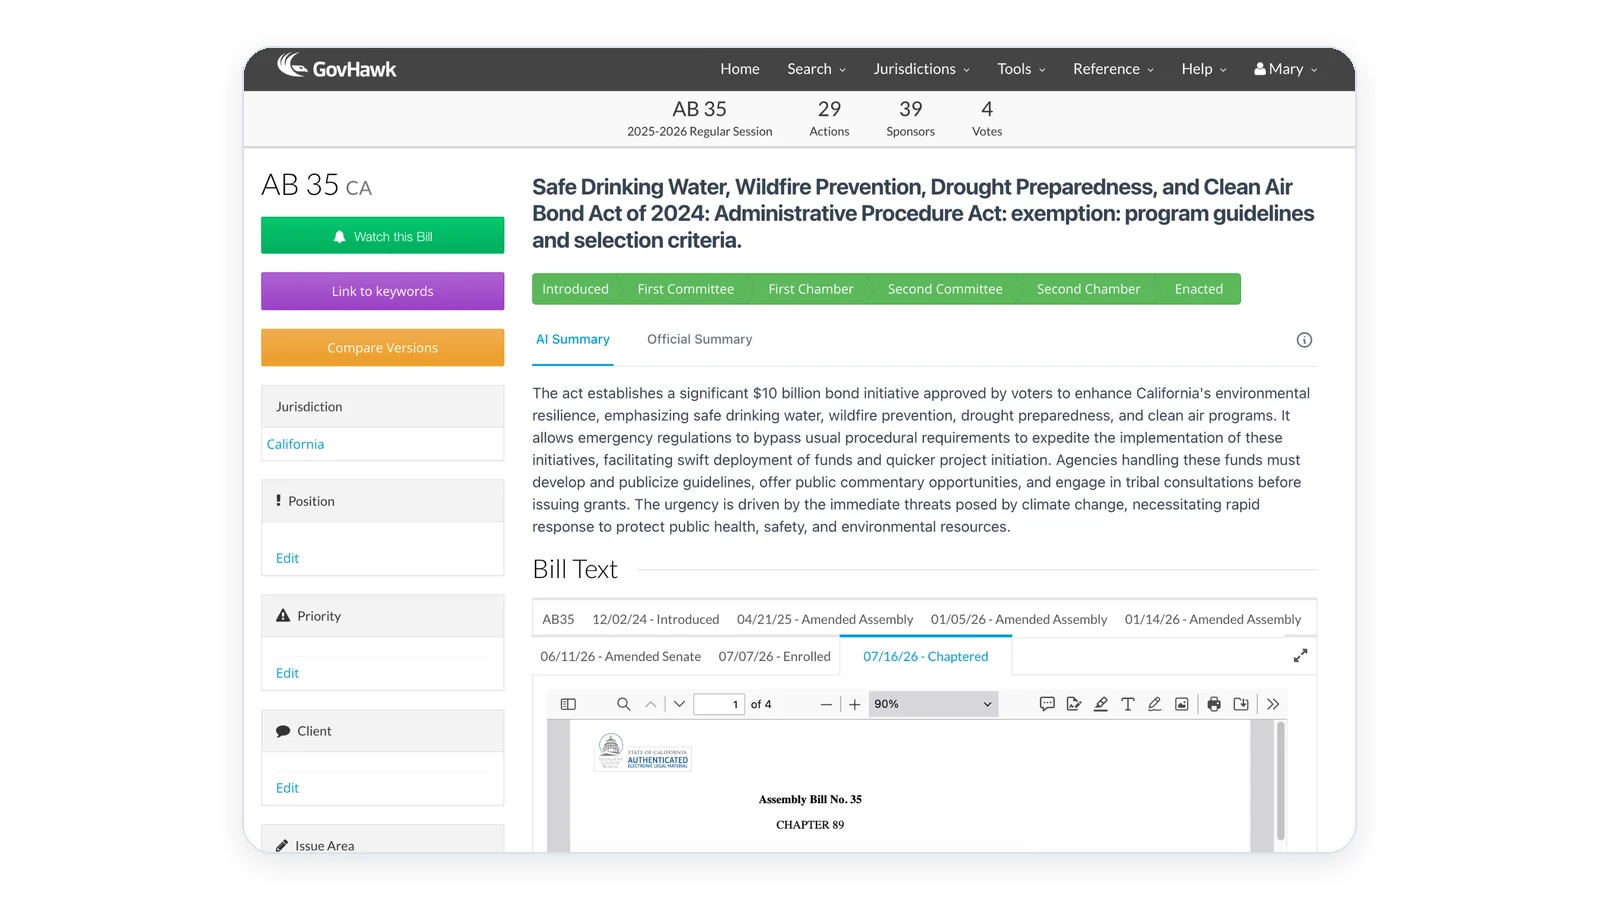Click the Second Committee progress stage
Image resolution: width=1600 pixels, height=900 pixels.
click(x=945, y=289)
